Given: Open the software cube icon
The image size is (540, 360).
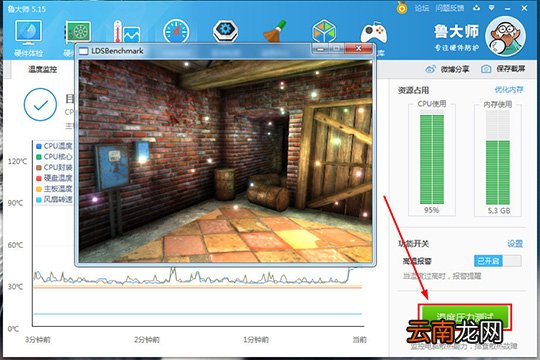Looking at the screenshot, I should click(324, 31).
